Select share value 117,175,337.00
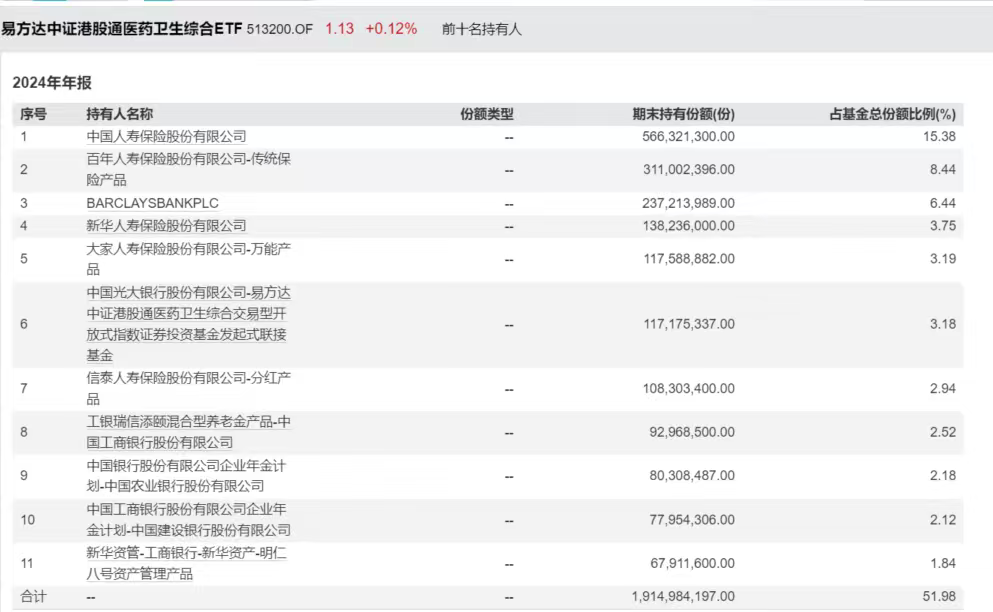 [x=689, y=324]
